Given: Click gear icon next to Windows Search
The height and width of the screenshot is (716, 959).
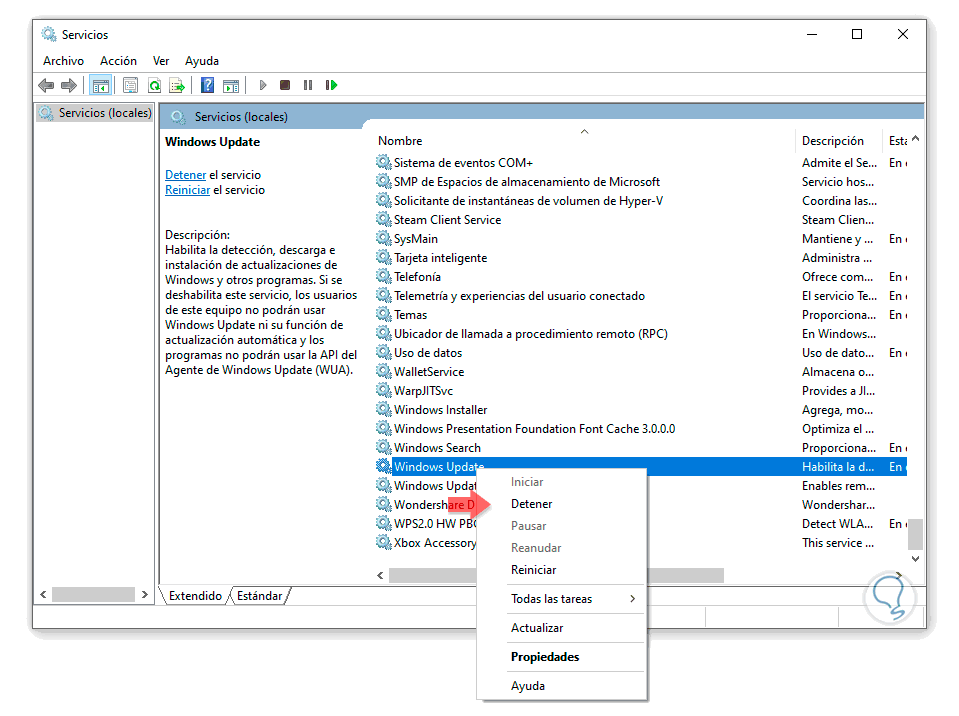Looking at the screenshot, I should [x=383, y=447].
